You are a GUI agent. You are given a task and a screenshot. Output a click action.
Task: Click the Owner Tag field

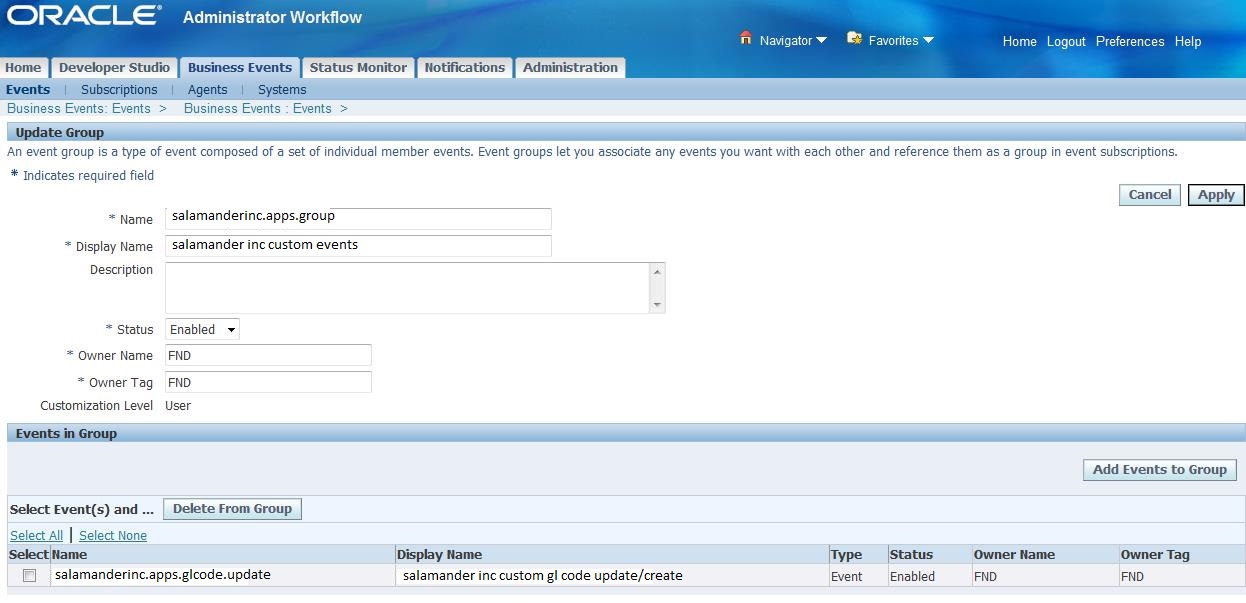click(268, 382)
